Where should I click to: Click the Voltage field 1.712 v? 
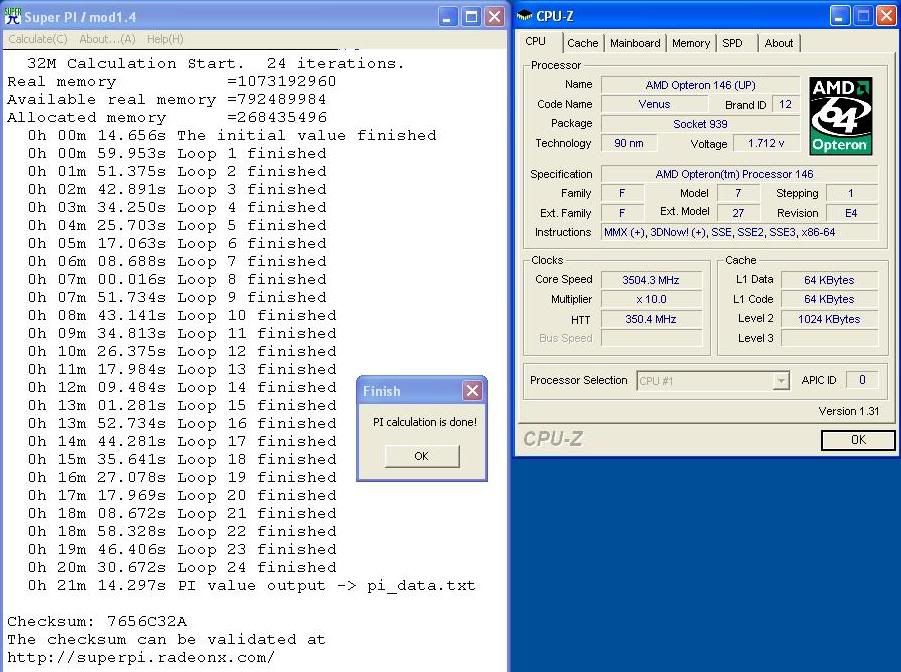coord(766,143)
